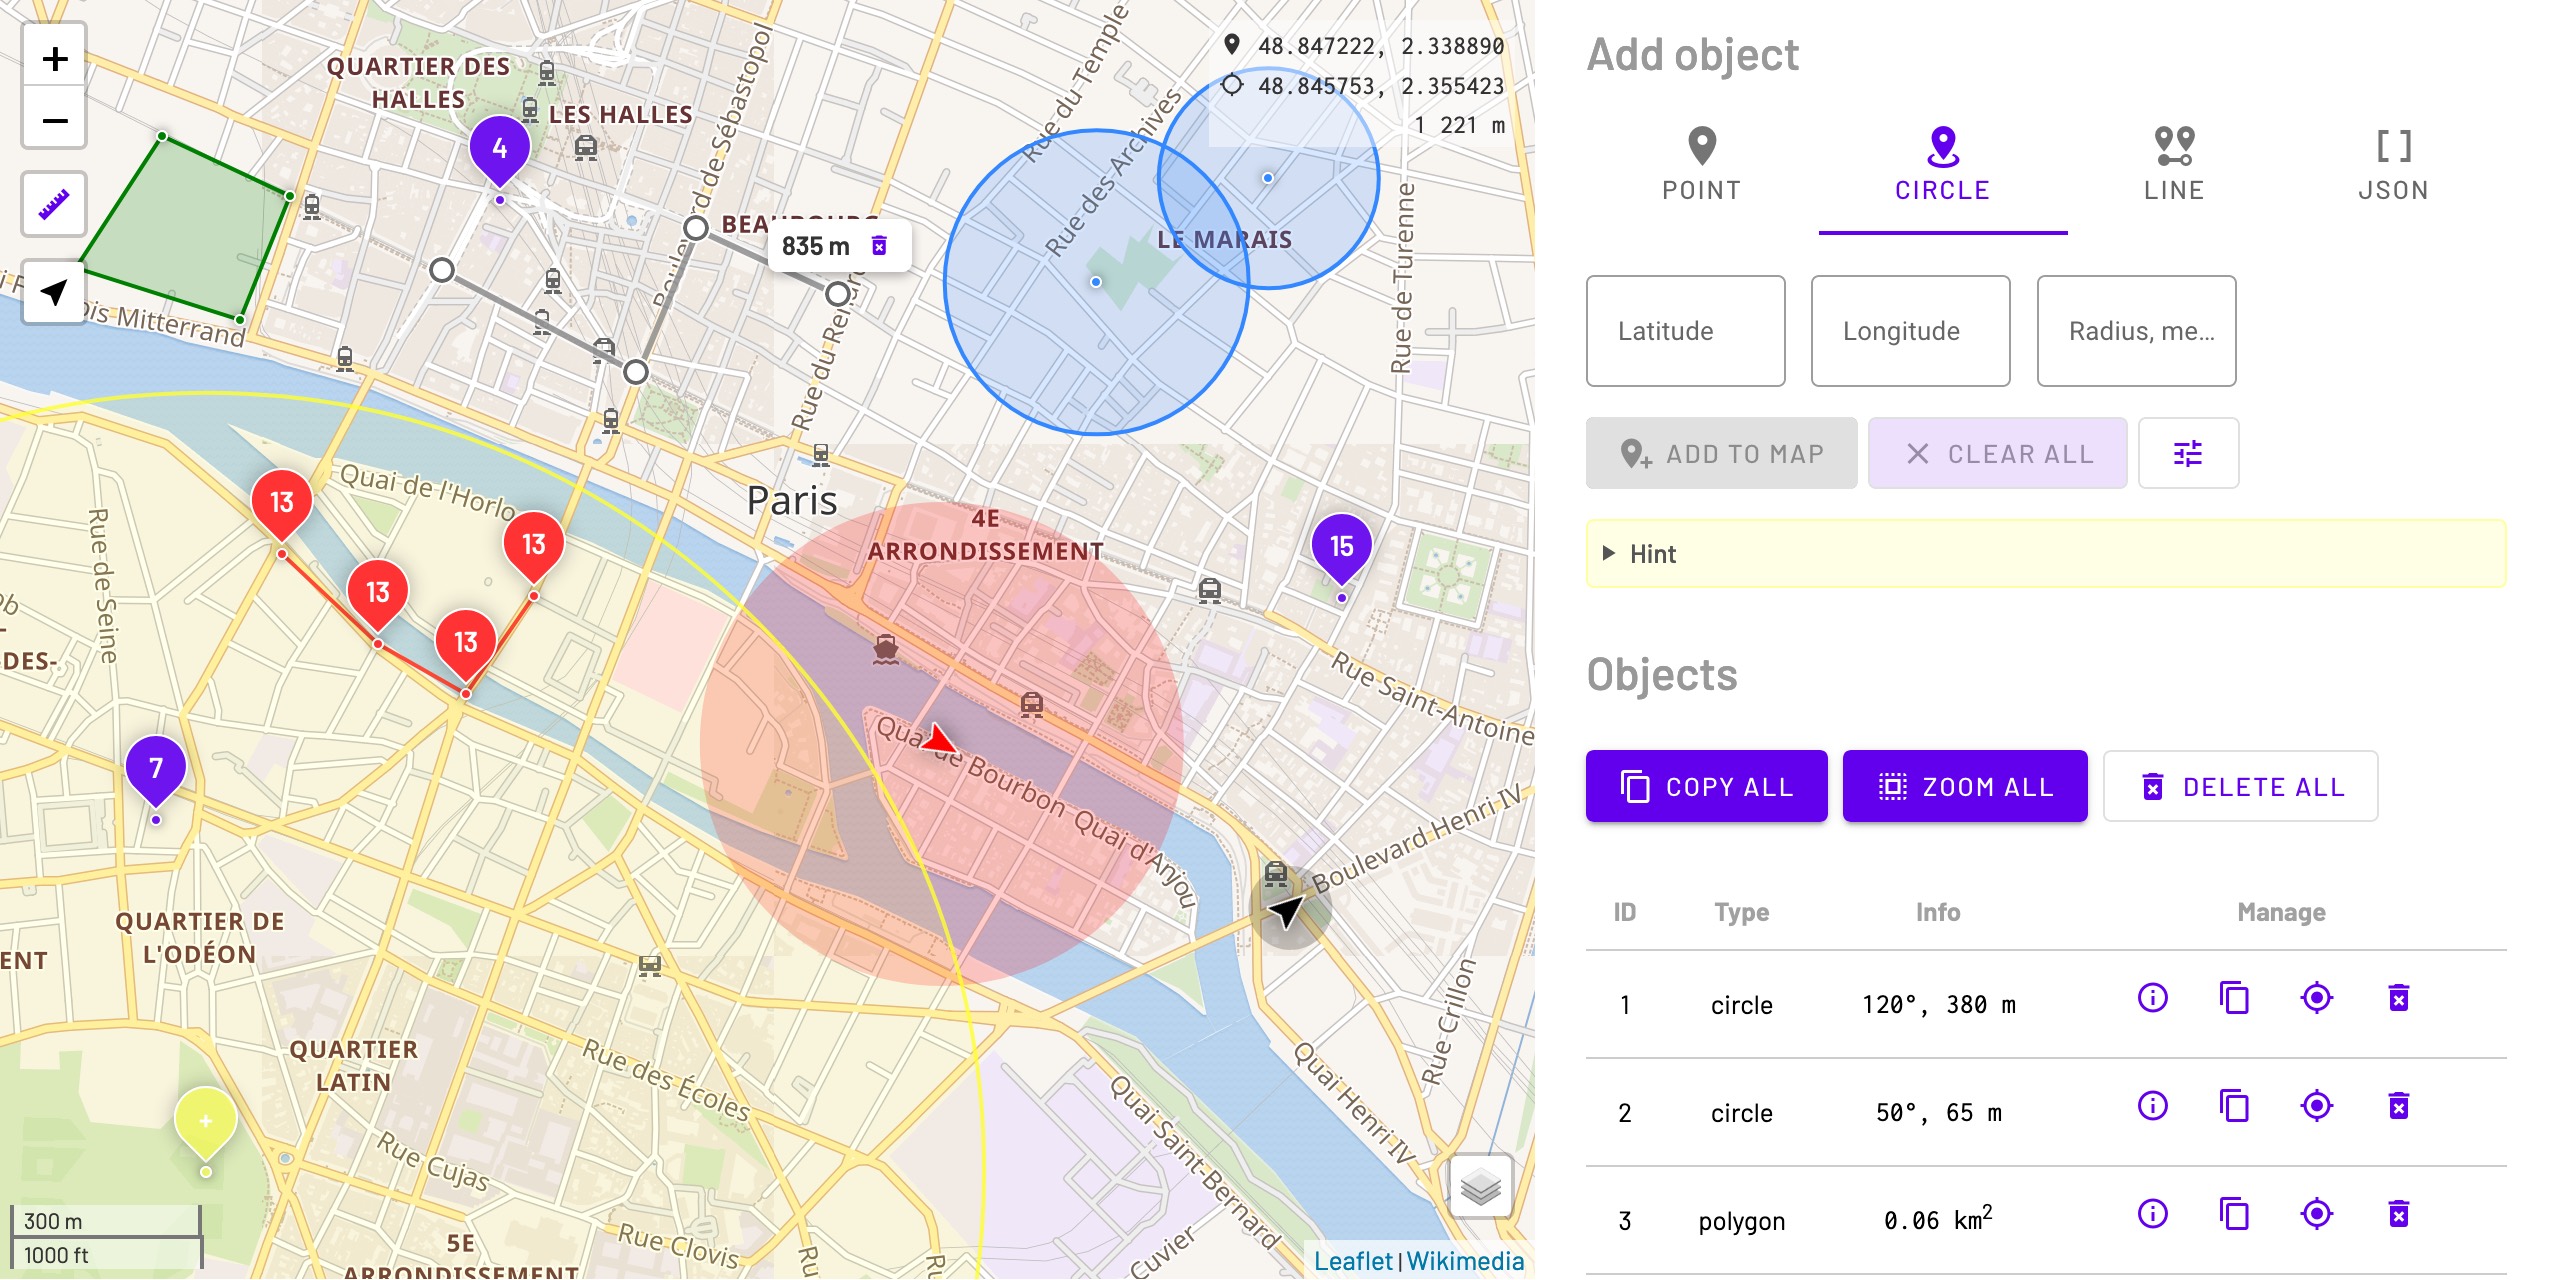Click the purple map marker numbered 15

[x=1341, y=547]
